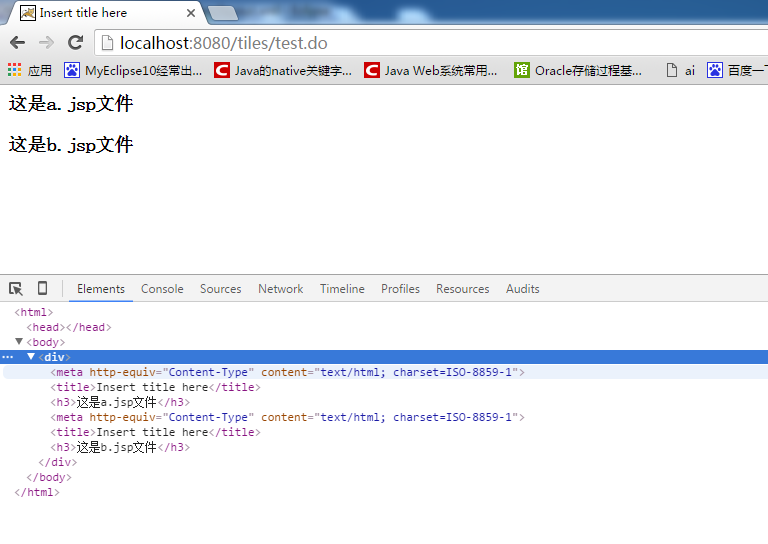Viewport: 768px width, 544px height.
Task: Select the first meta http-equiv element line
Action: [287, 372]
